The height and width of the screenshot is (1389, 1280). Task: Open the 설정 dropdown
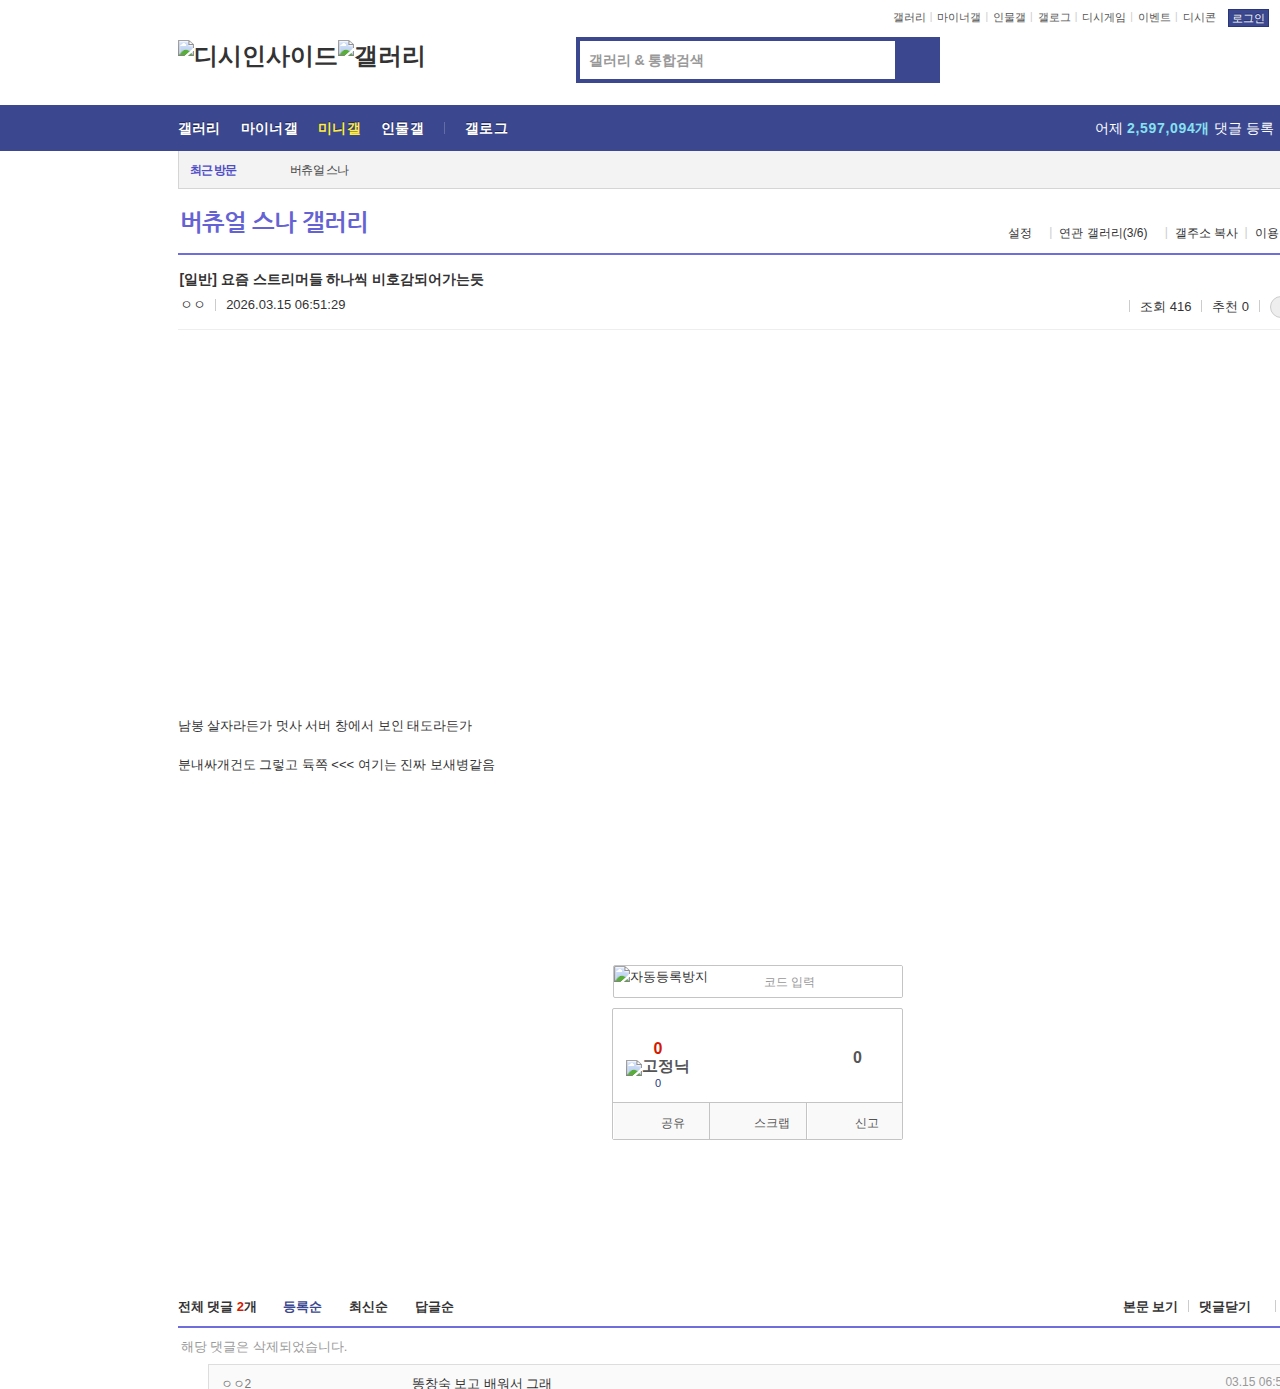click(1020, 233)
